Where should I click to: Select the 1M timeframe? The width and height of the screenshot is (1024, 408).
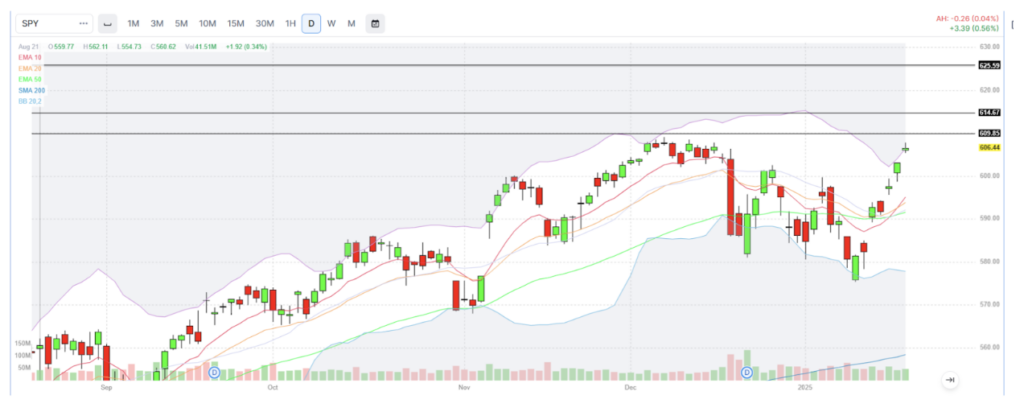point(133,24)
